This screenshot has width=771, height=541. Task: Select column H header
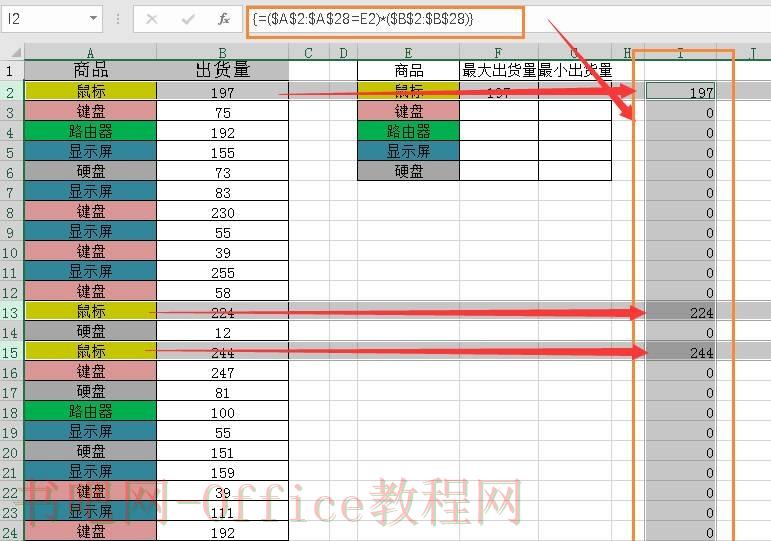(627, 52)
